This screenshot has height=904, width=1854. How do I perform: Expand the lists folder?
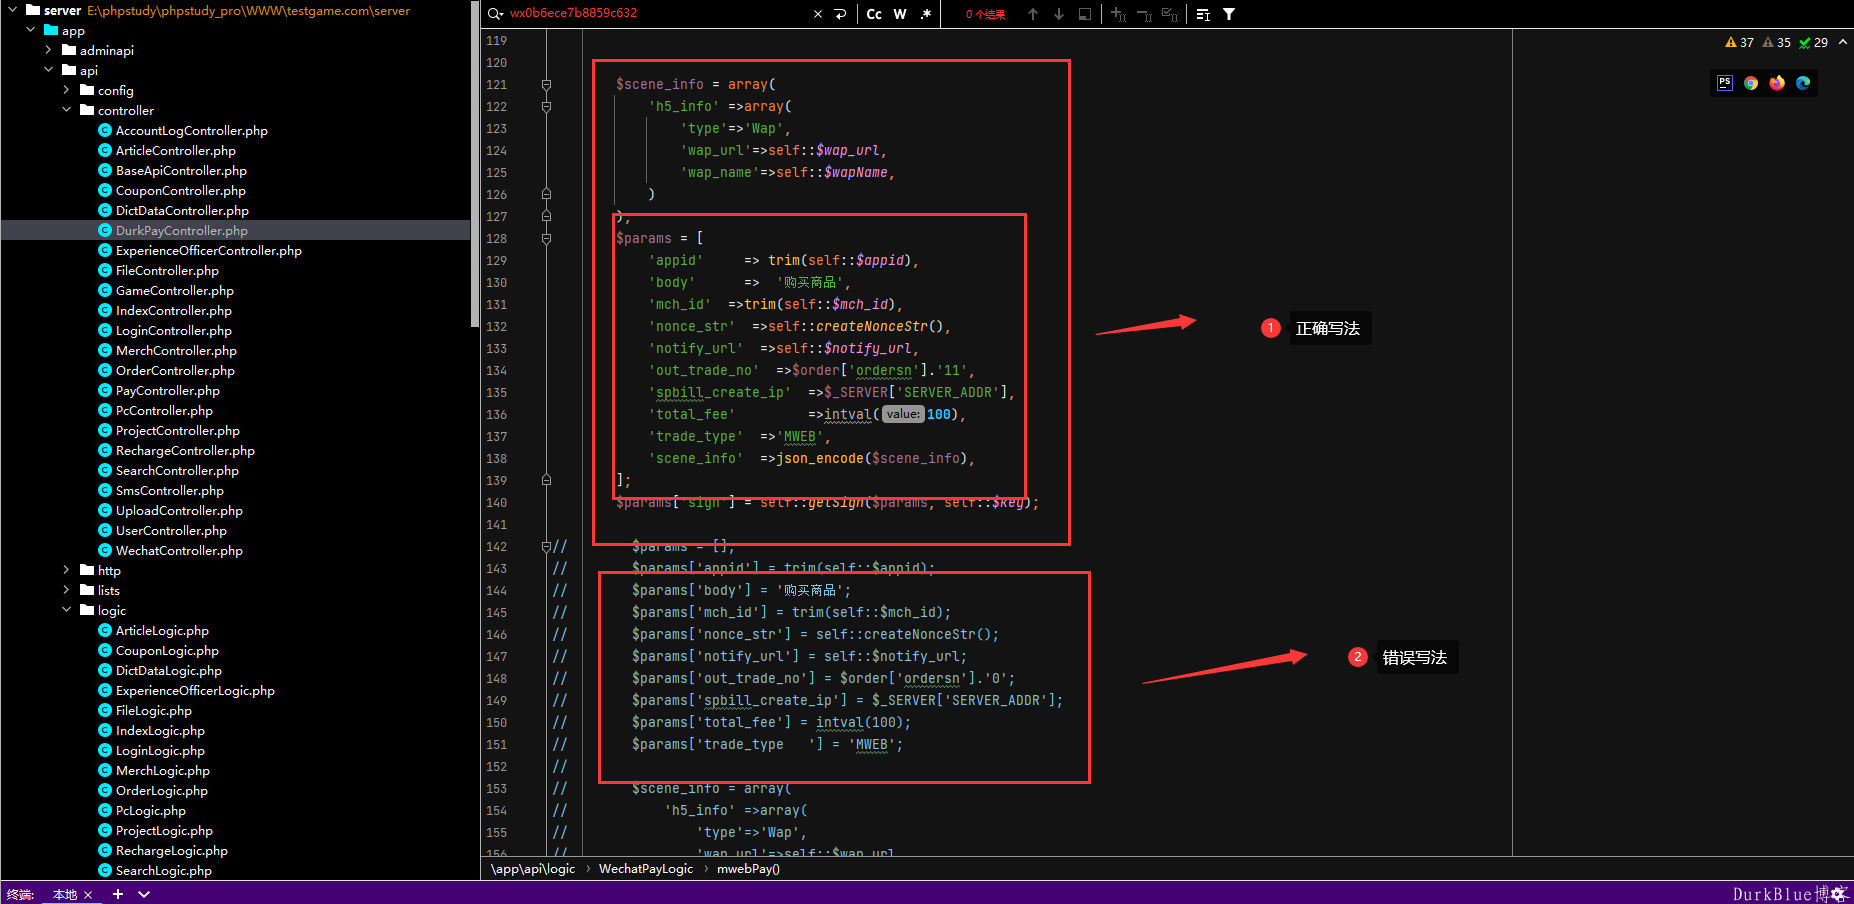coord(67,590)
